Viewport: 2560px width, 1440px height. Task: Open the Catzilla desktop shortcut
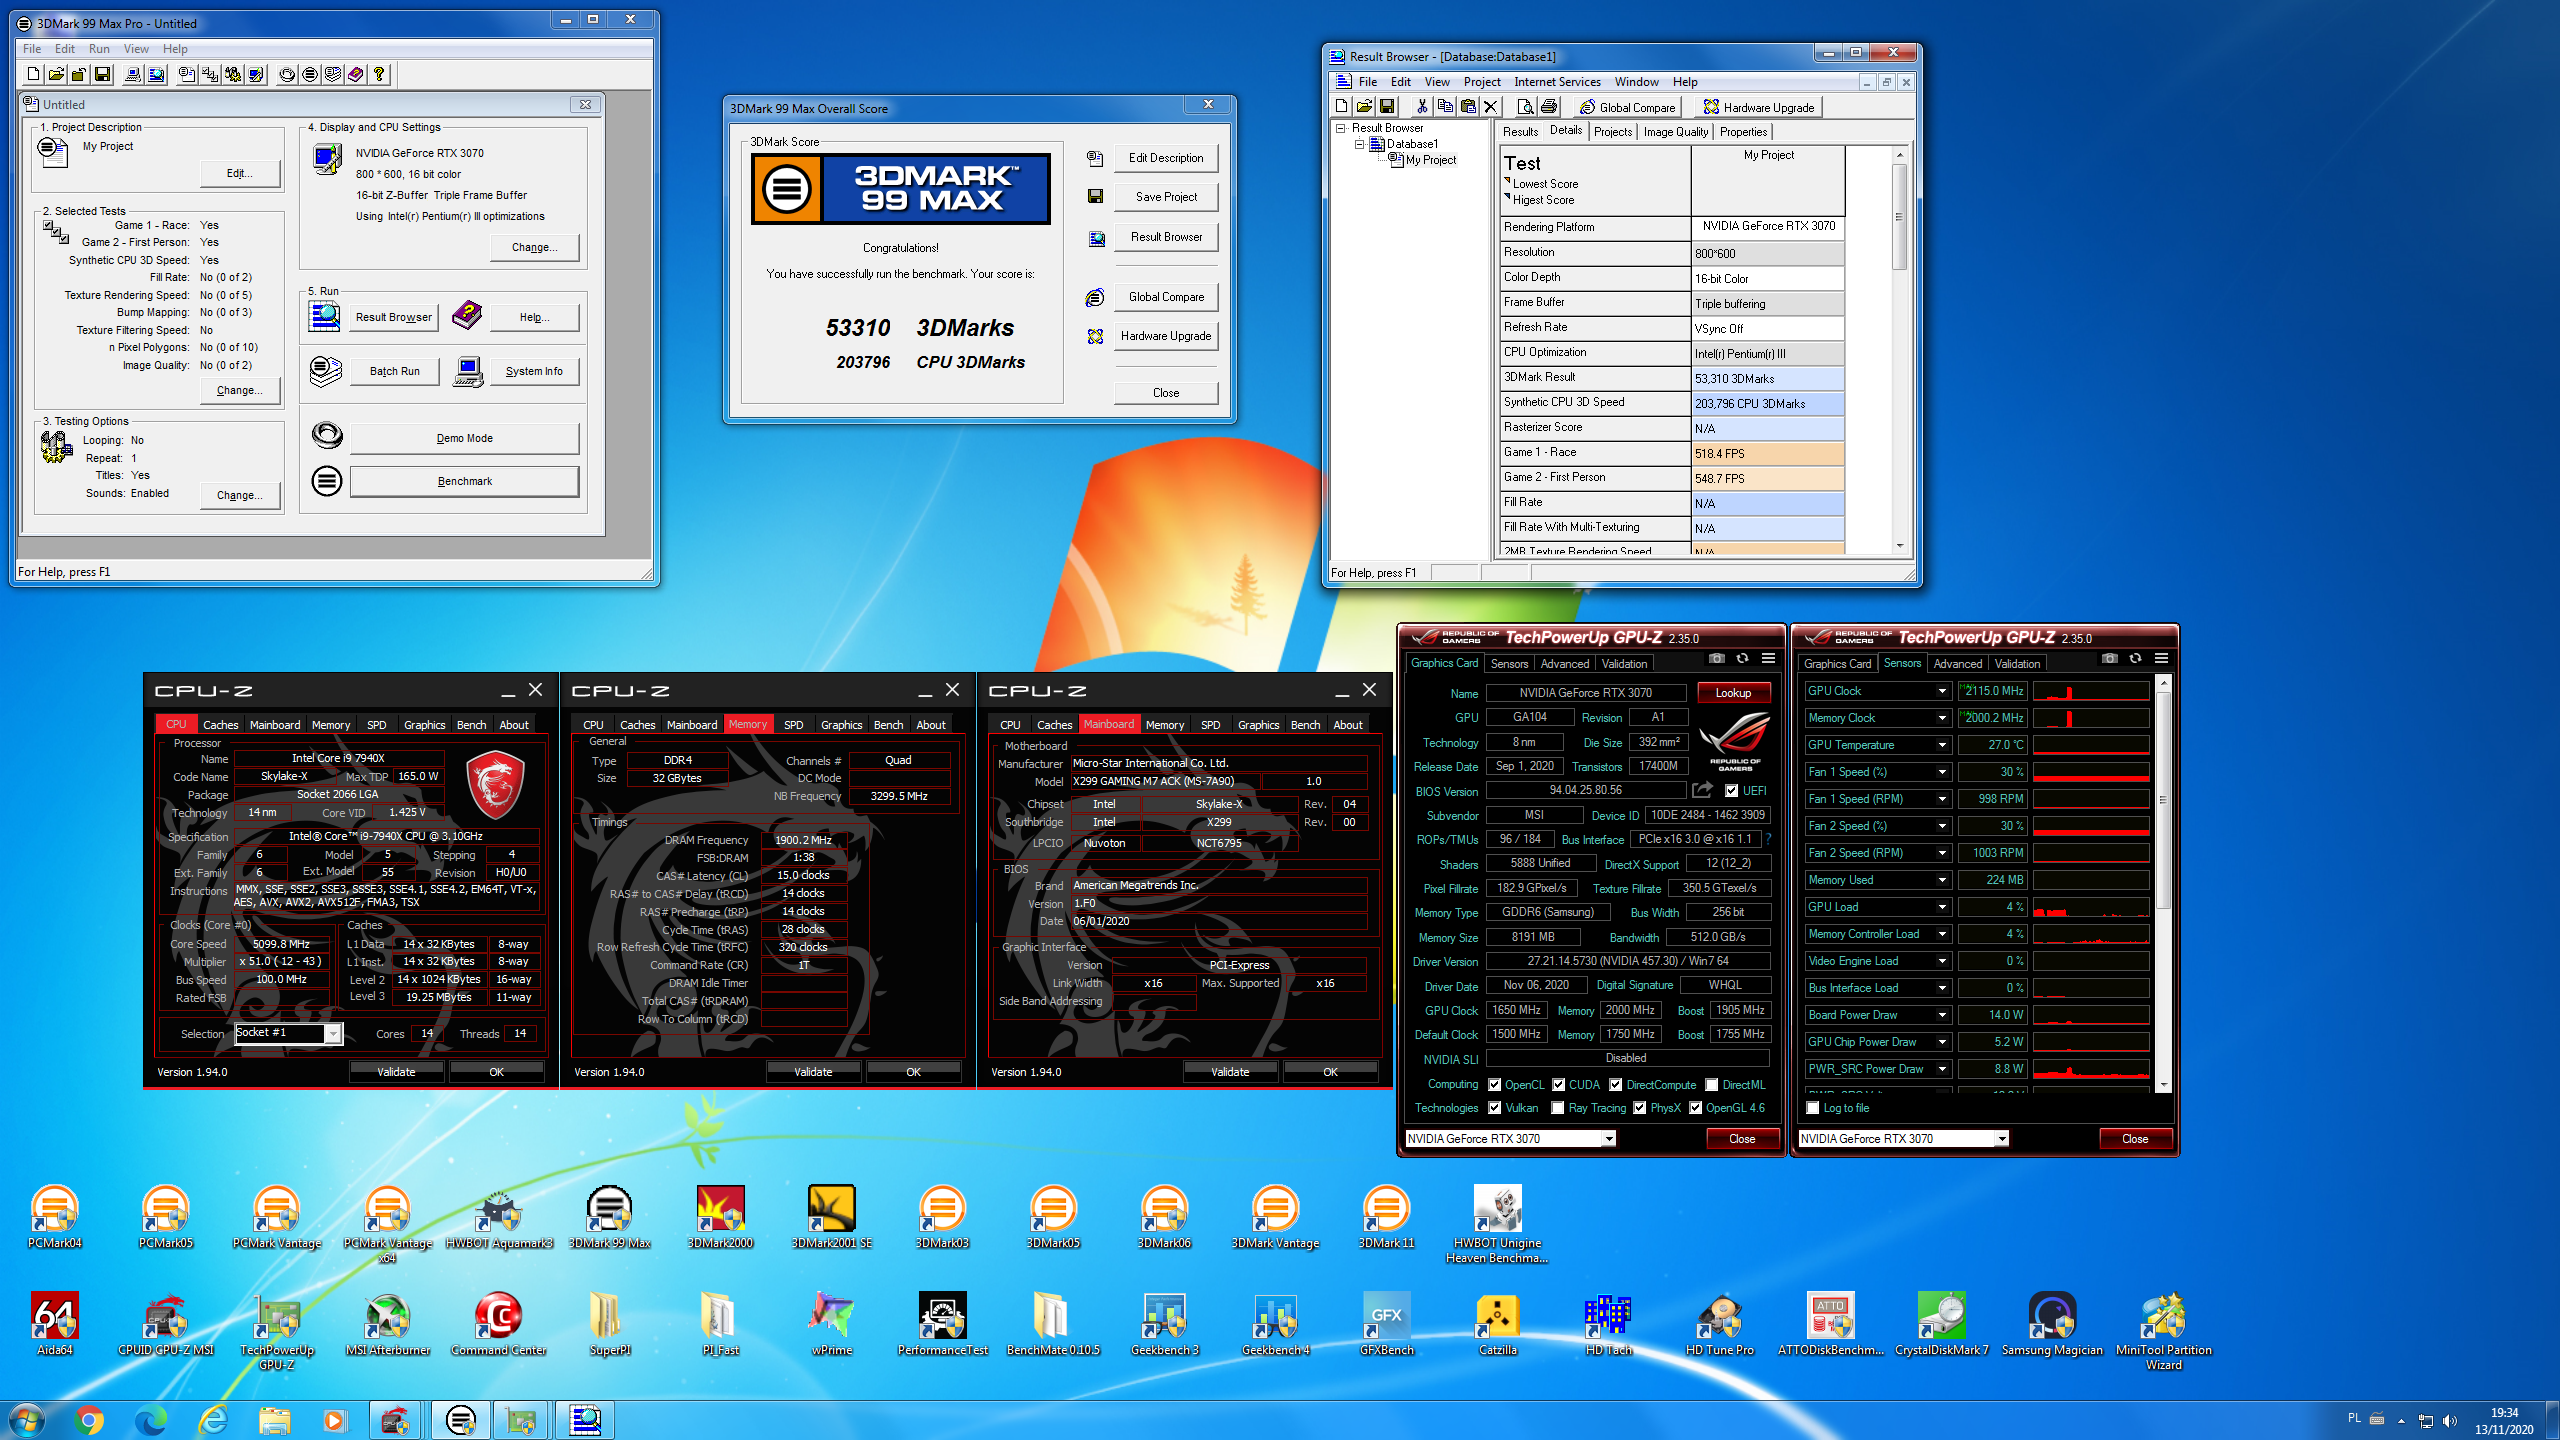pyautogui.click(x=1497, y=1324)
